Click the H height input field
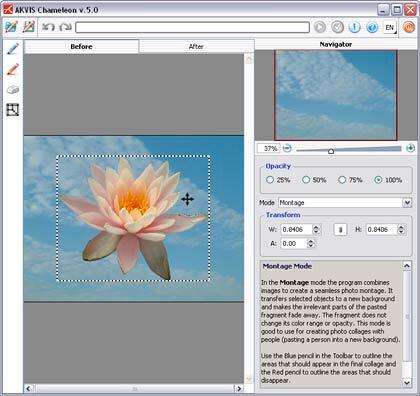The height and width of the screenshot is (396, 420). tap(382, 229)
